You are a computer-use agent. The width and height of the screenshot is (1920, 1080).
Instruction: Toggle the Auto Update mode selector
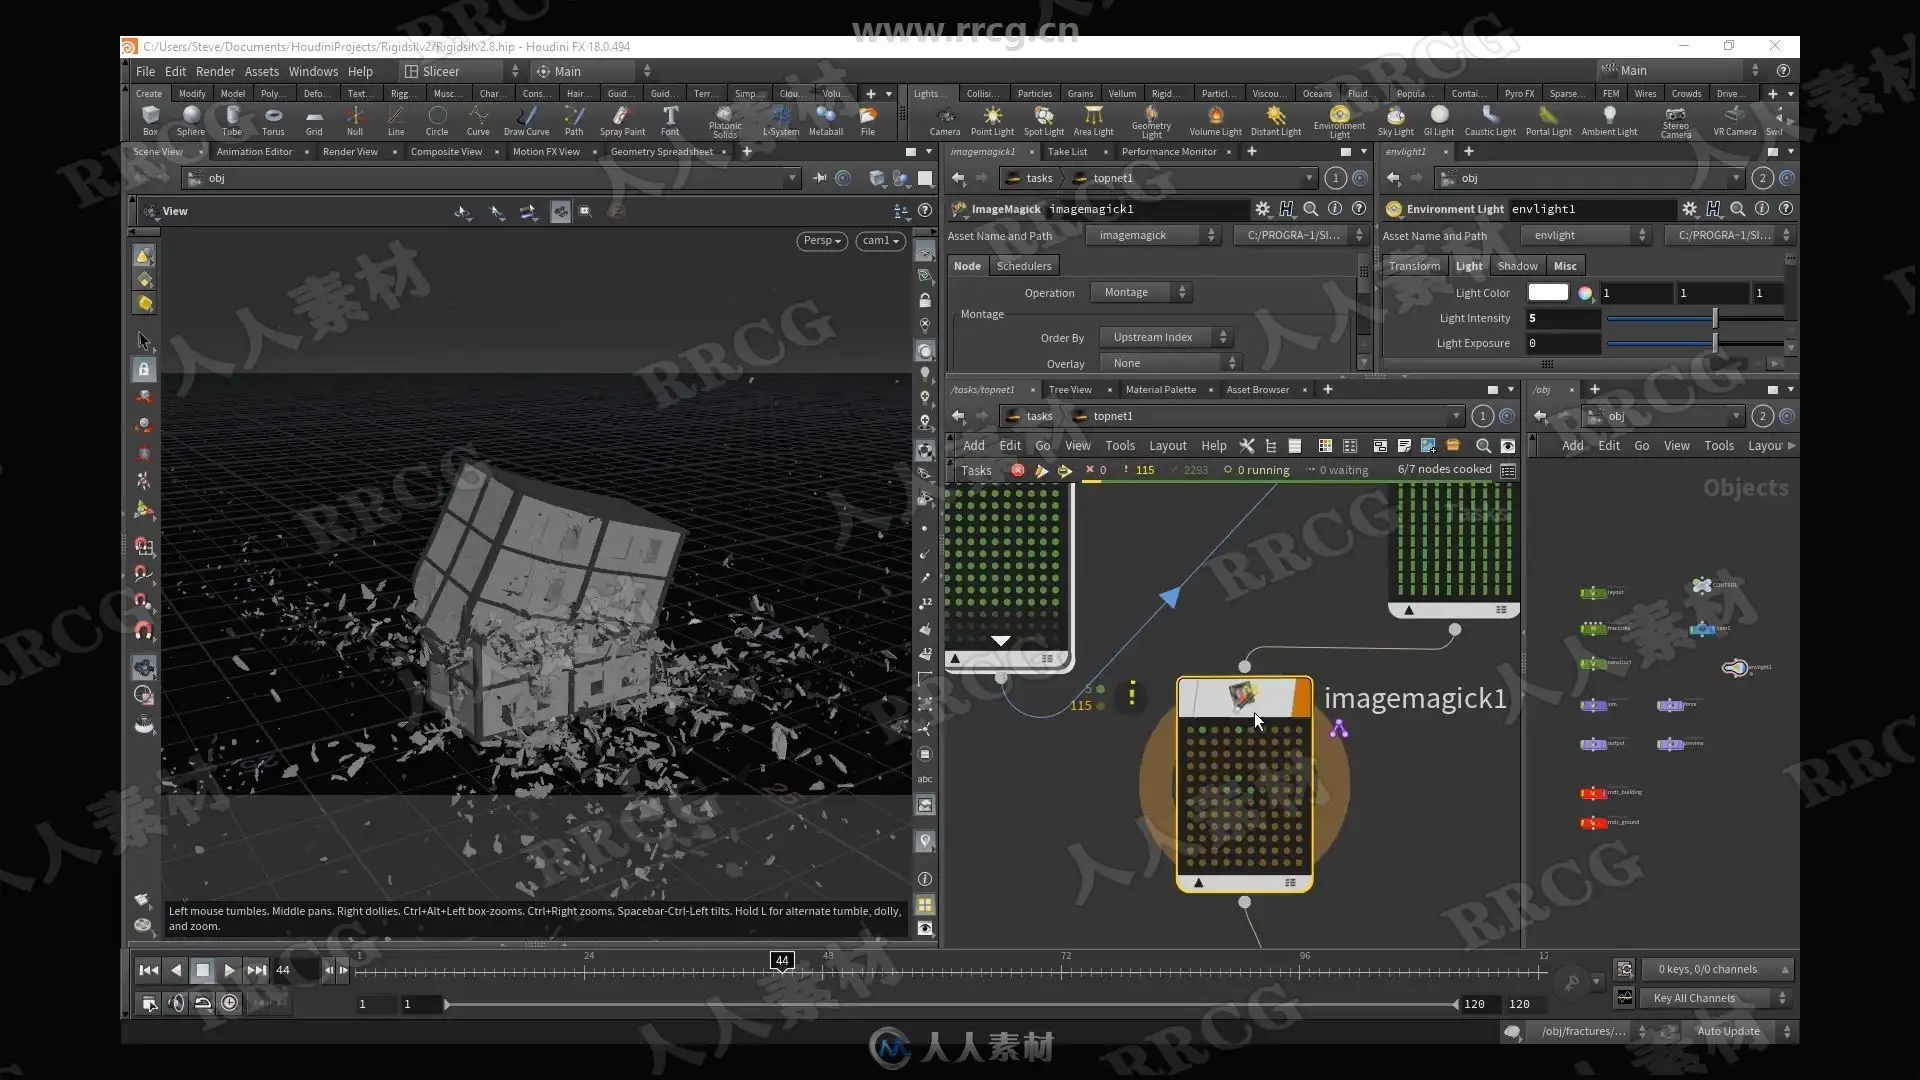[1728, 1031]
